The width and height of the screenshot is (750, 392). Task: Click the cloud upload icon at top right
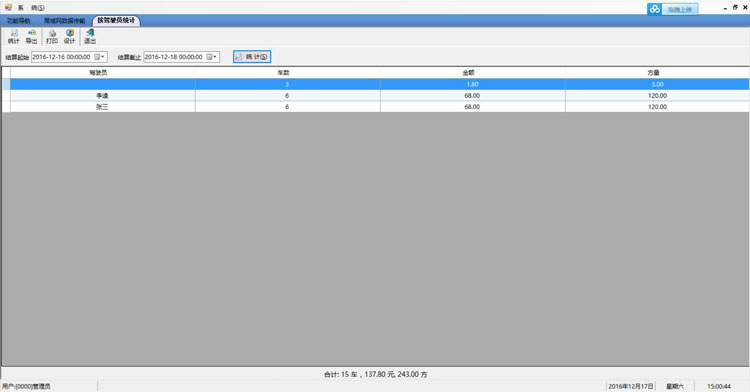tap(655, 9)
